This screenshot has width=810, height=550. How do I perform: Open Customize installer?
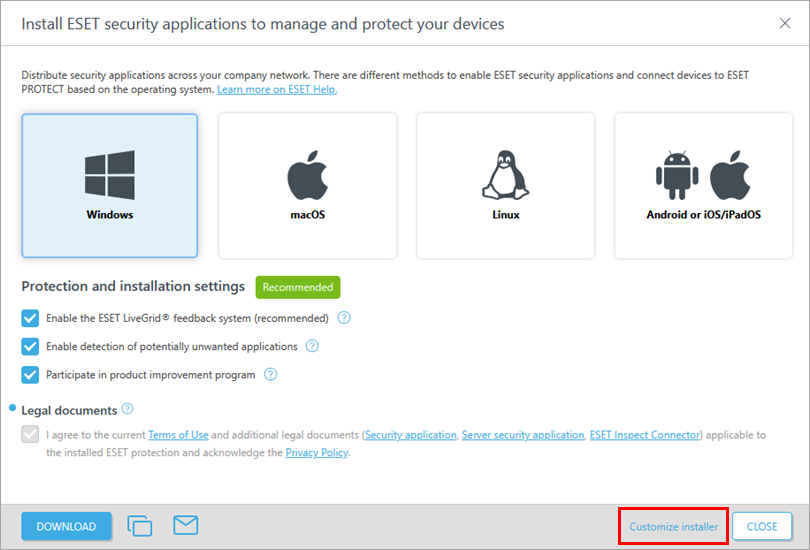(673, 526)
